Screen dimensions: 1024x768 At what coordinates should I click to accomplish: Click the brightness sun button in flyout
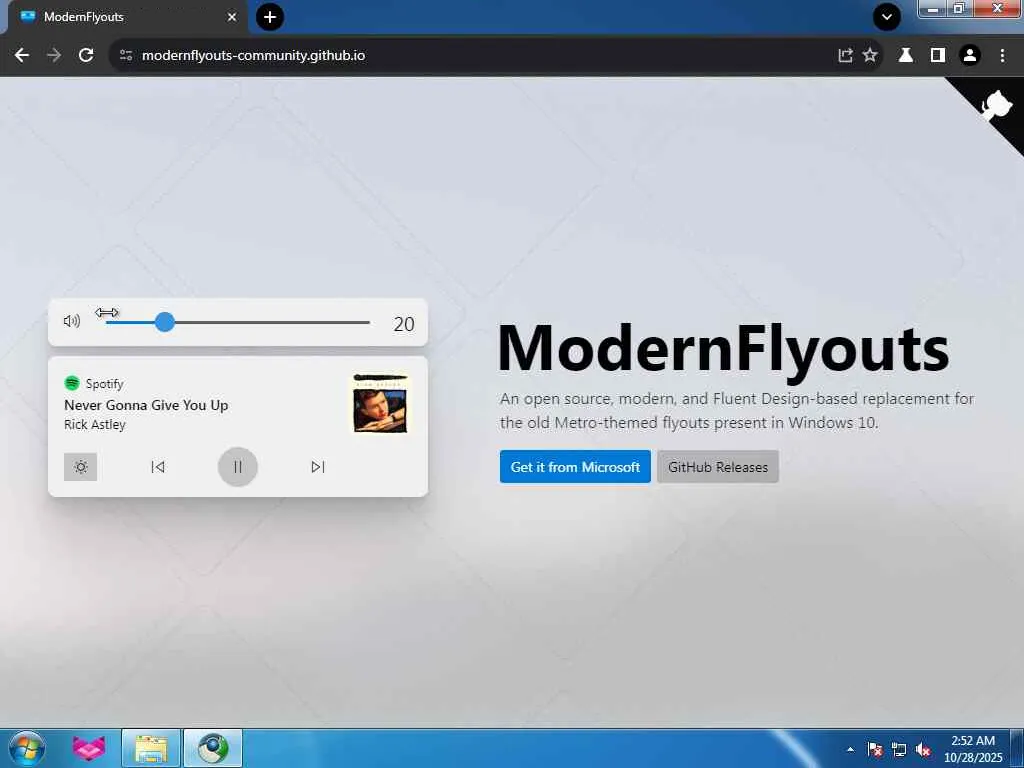point(80,467)
